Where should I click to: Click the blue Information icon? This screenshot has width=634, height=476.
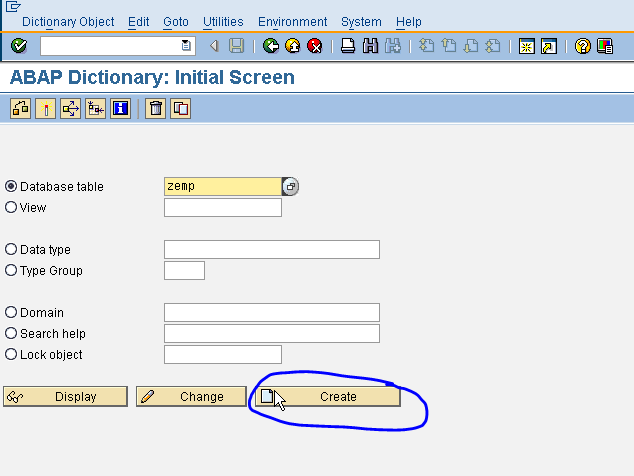120,108
